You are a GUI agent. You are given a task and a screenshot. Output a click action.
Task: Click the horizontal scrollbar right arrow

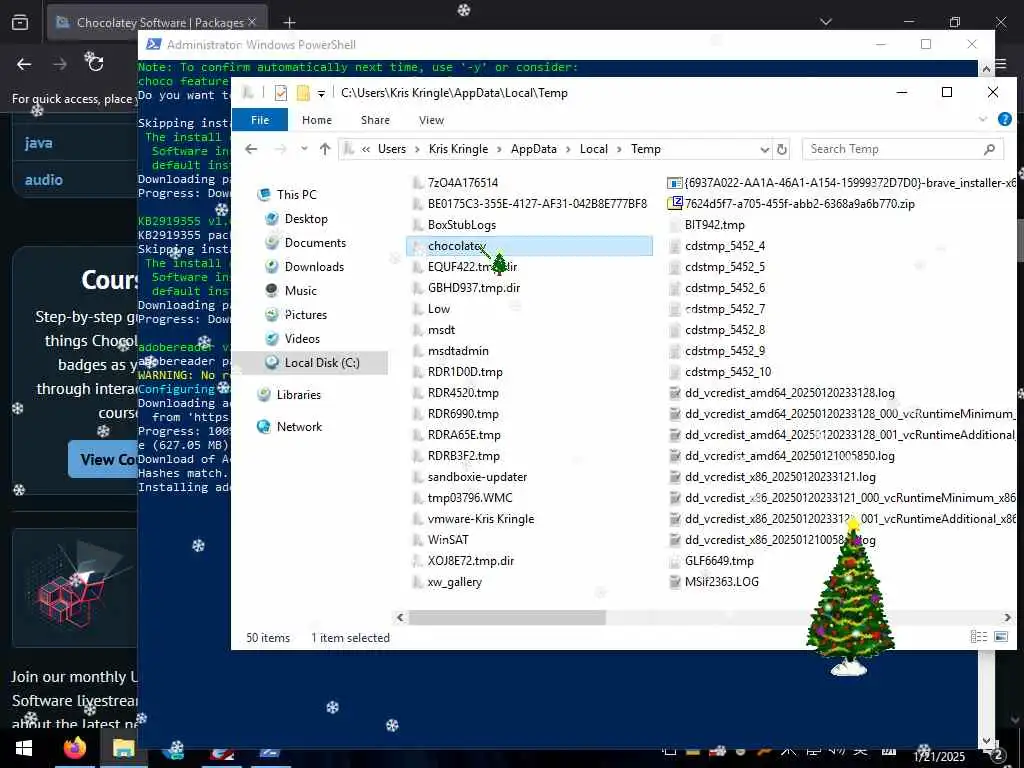click(x=1007, y=617)
